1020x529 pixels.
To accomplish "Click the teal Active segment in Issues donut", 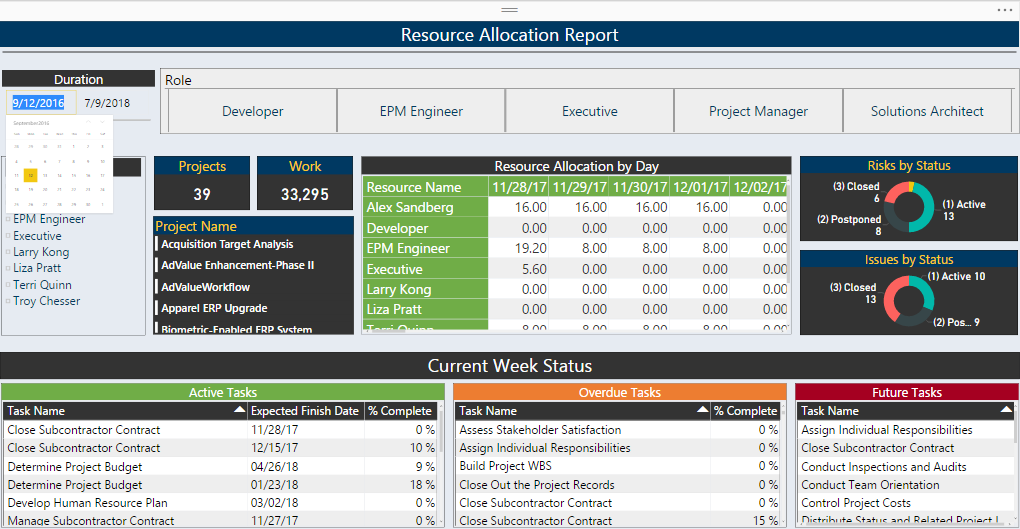I will 928,292.
